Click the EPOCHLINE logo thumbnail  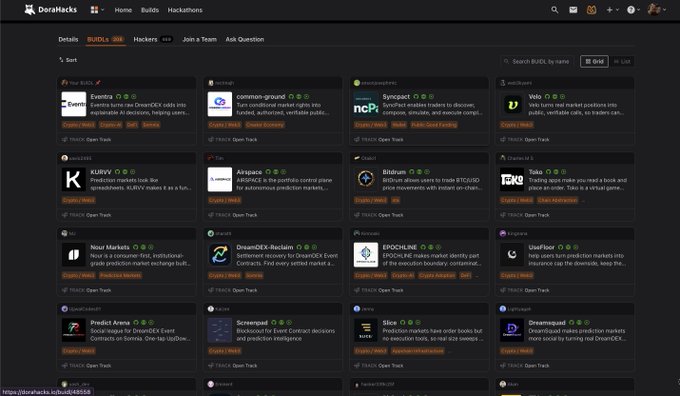point(366,255)
